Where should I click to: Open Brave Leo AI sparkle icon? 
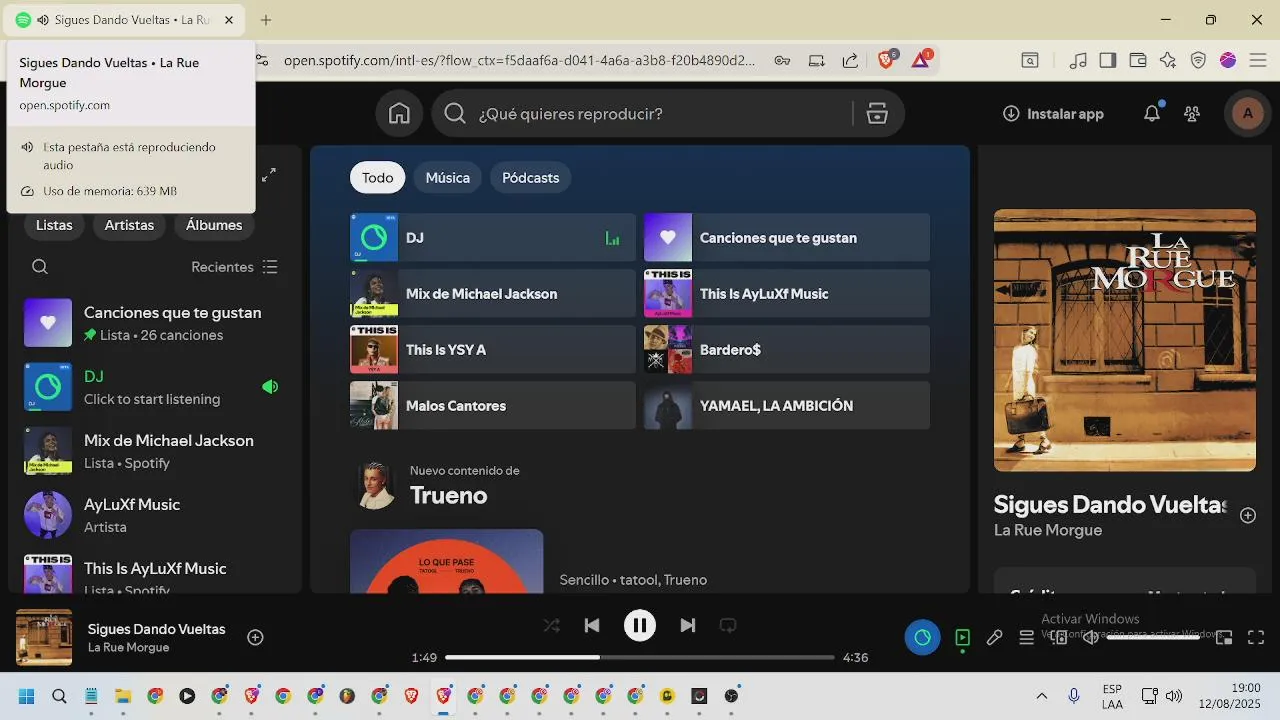(1168, 60)
